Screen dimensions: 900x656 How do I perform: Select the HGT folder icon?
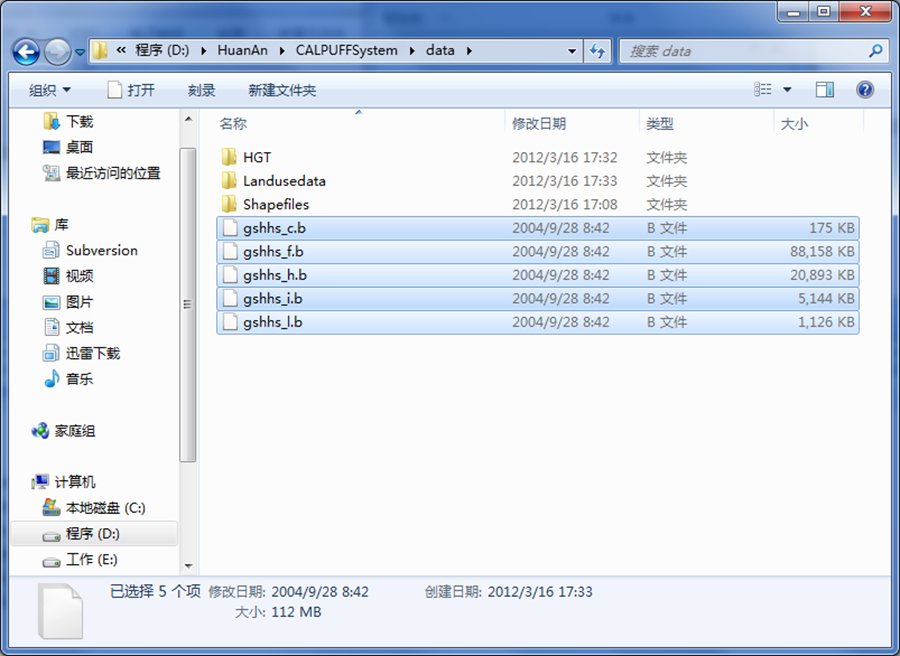(x=229, y=157)
